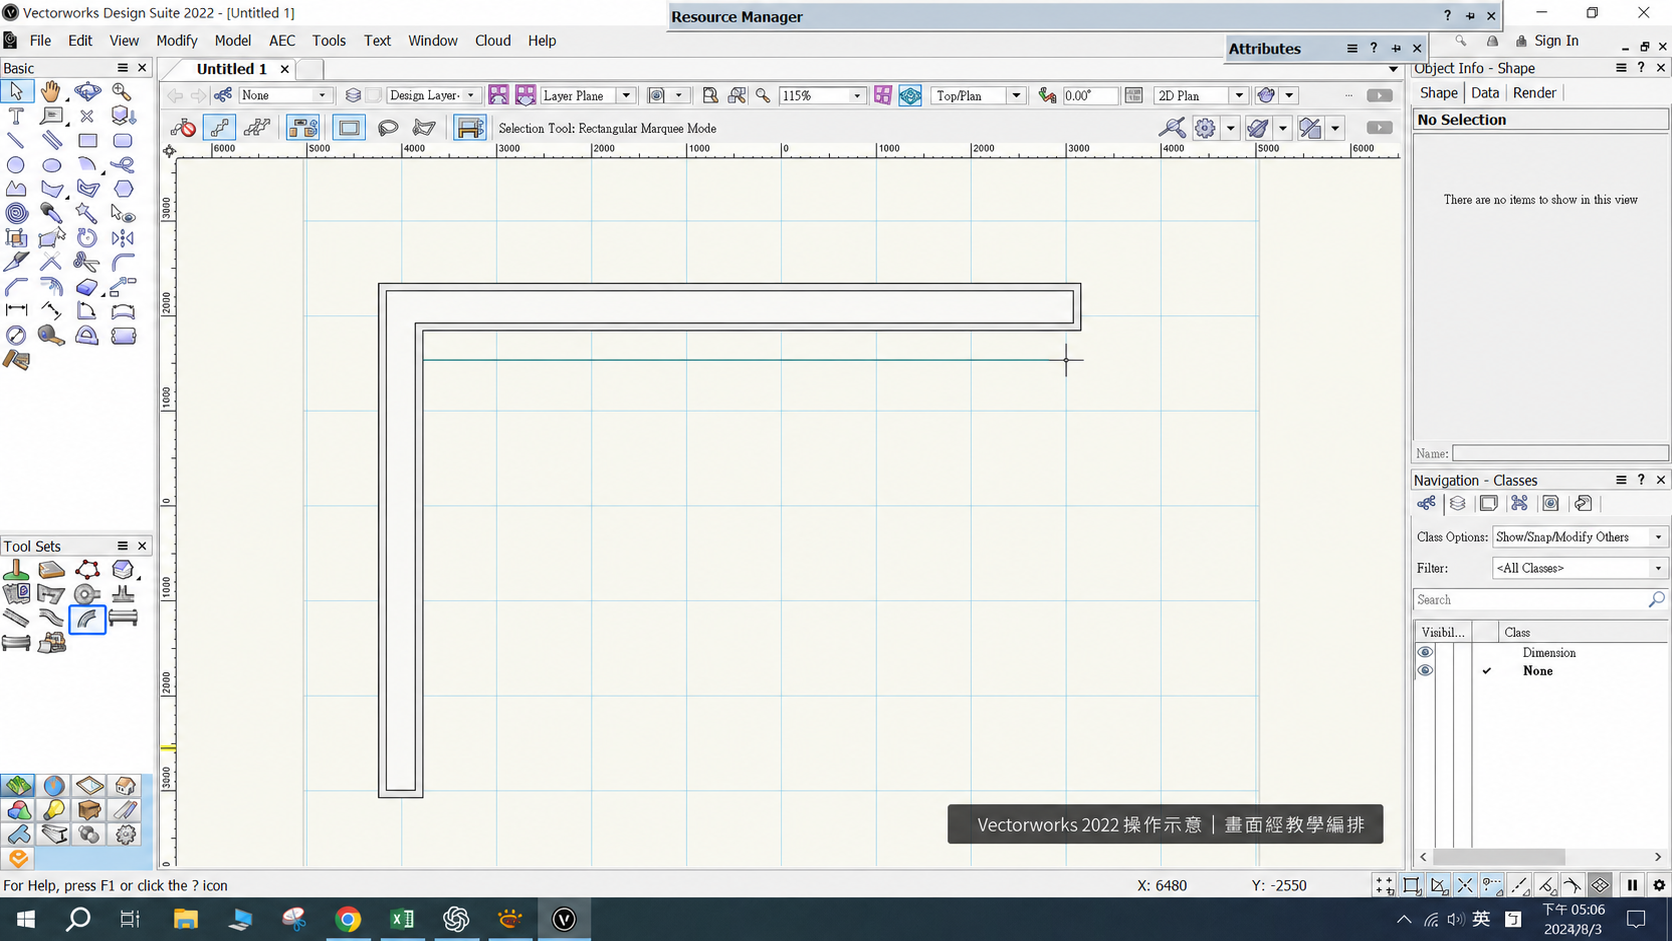1672x941 pixels.
Task: Toggle Polygonal Marquee mode
Action: 424,128
